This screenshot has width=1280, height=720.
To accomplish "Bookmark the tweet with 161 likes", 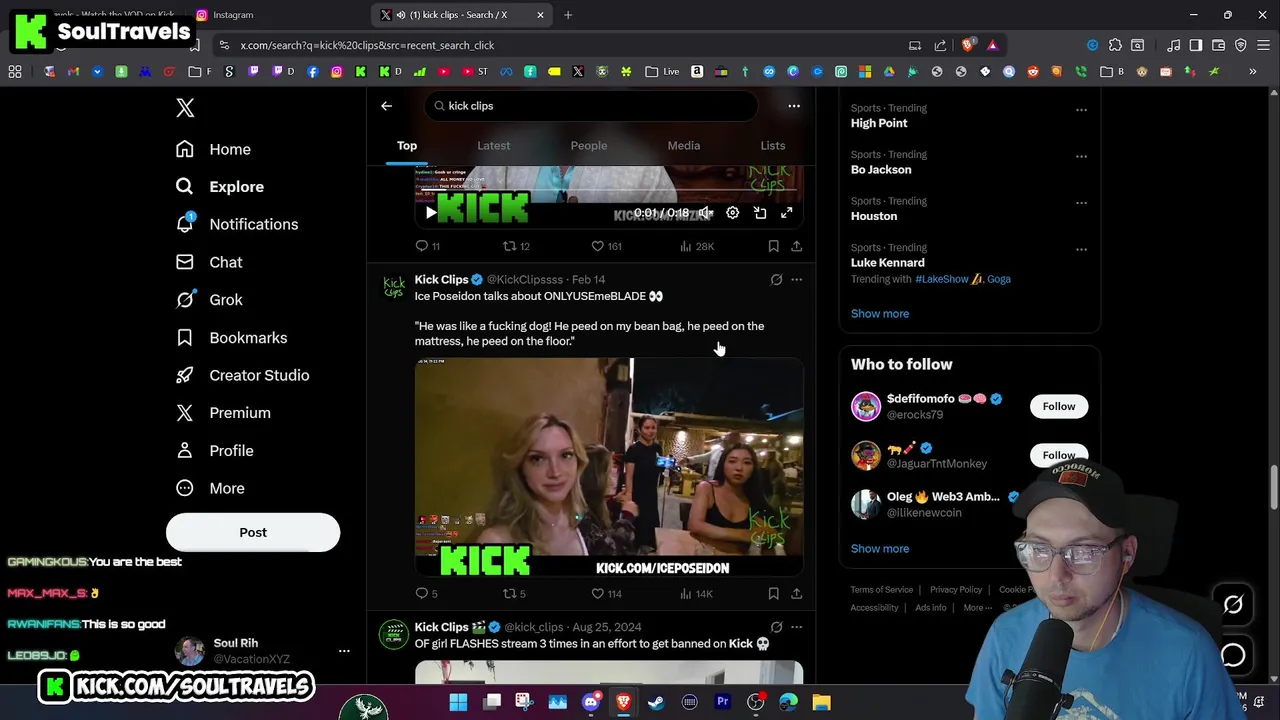I will 773,246.
